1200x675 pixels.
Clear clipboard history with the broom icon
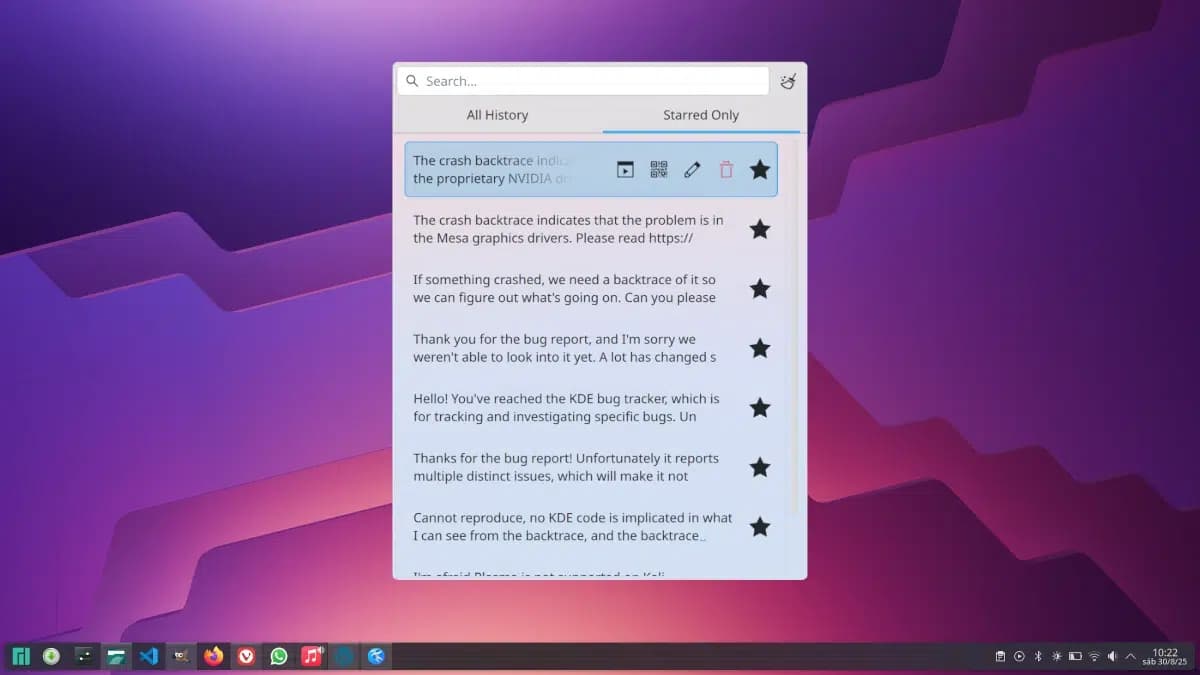[x=788, y=82]
